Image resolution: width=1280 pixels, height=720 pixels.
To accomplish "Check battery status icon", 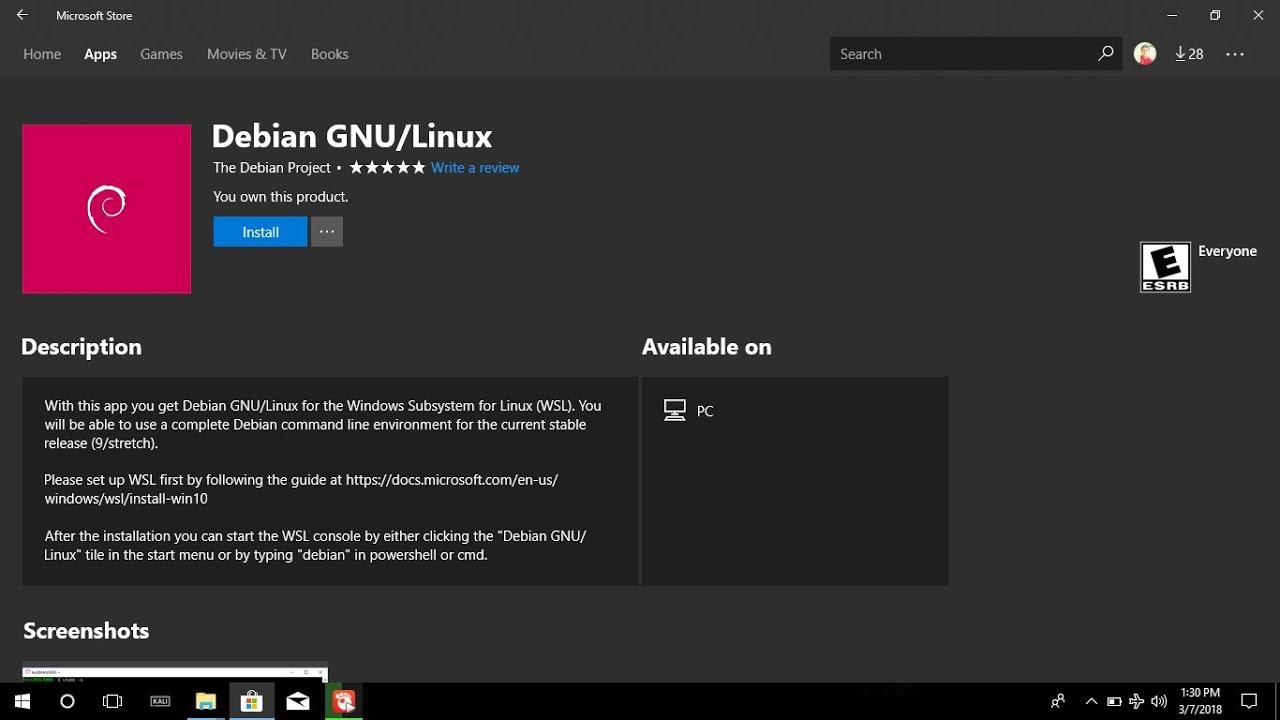I will (x=1114, y=701).
